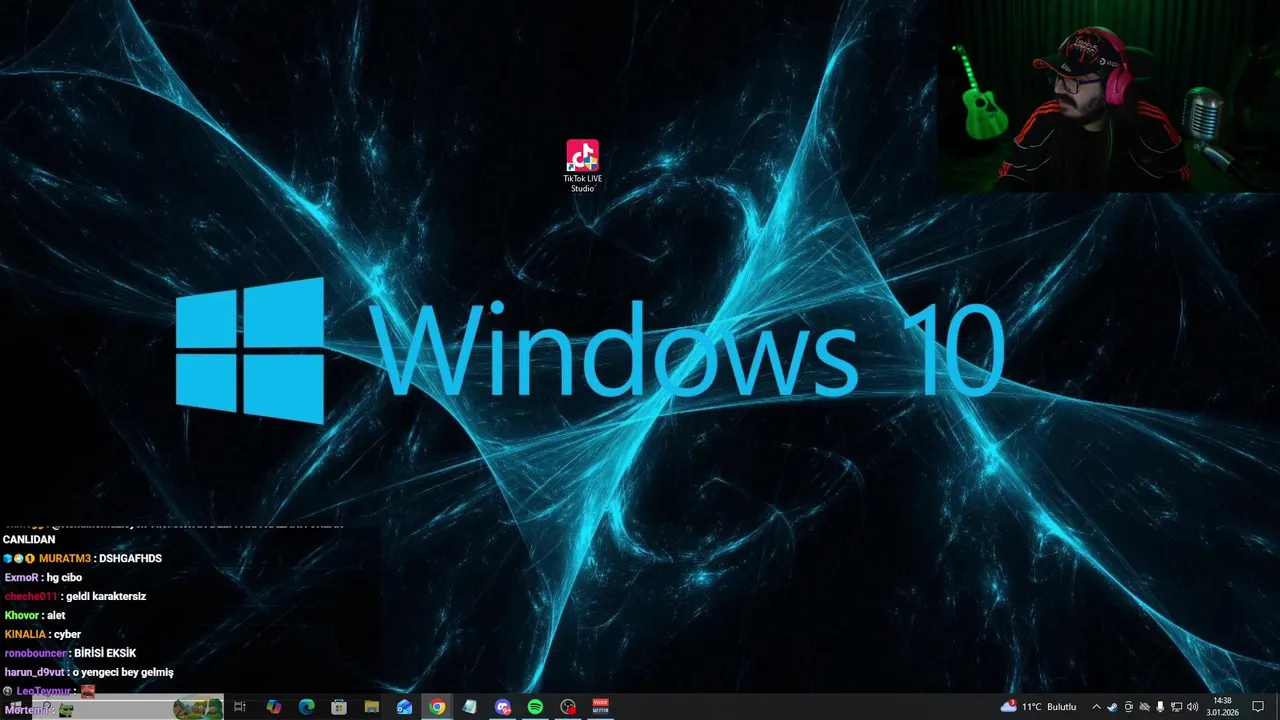The width and height of the screenshot is (1280, 720).
Task: Open Spotify from the taskbar
Action: point(535,707)
